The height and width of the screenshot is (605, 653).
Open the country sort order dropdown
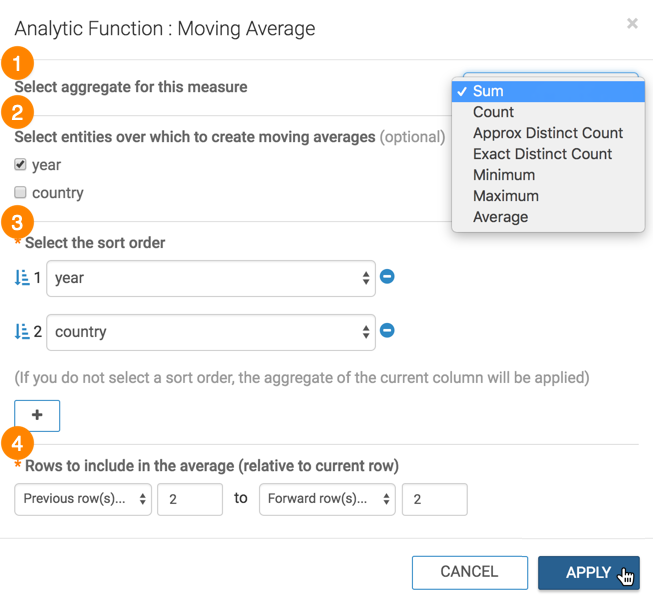(211, 332)
